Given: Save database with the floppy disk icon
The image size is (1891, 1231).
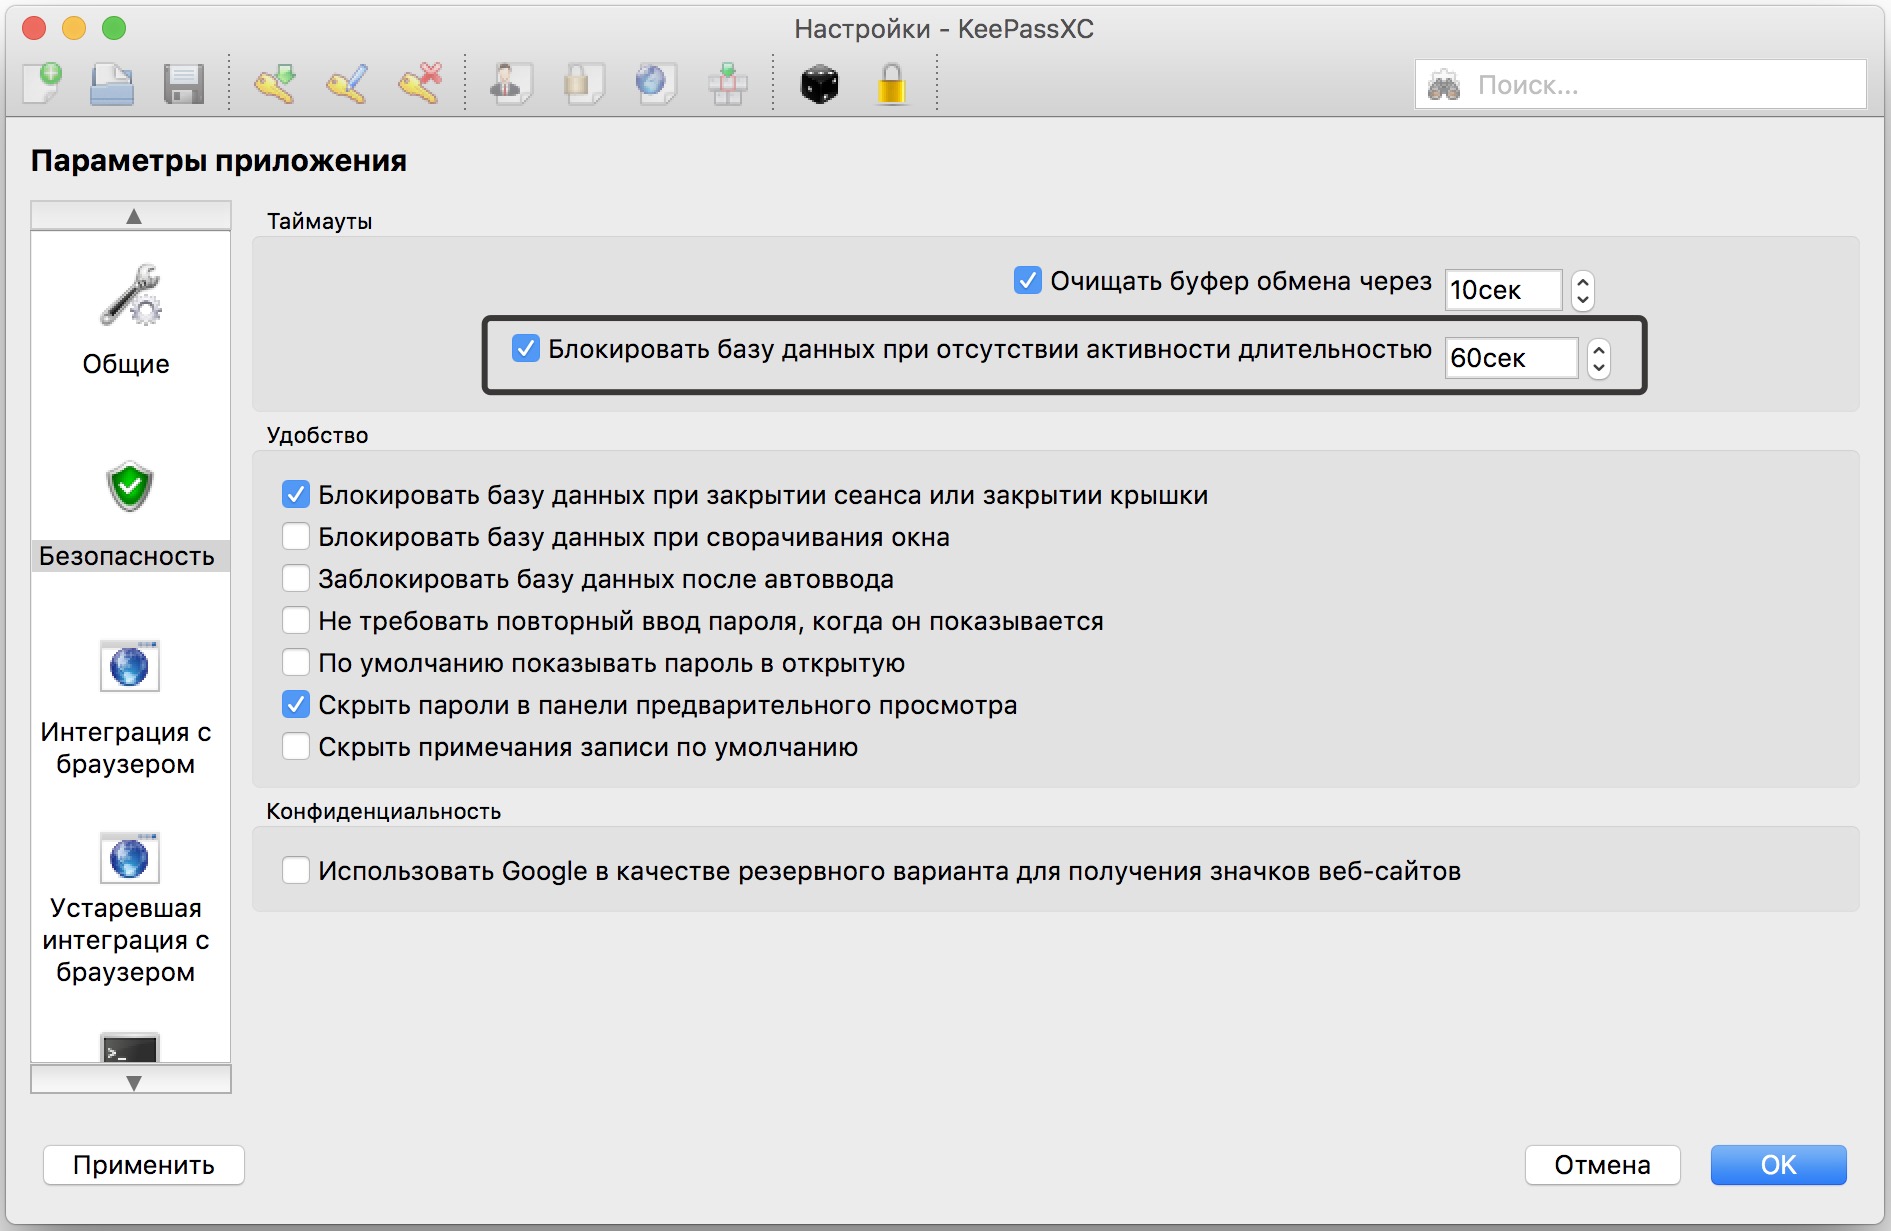Looking at the screenshot, I should [184, 84].
